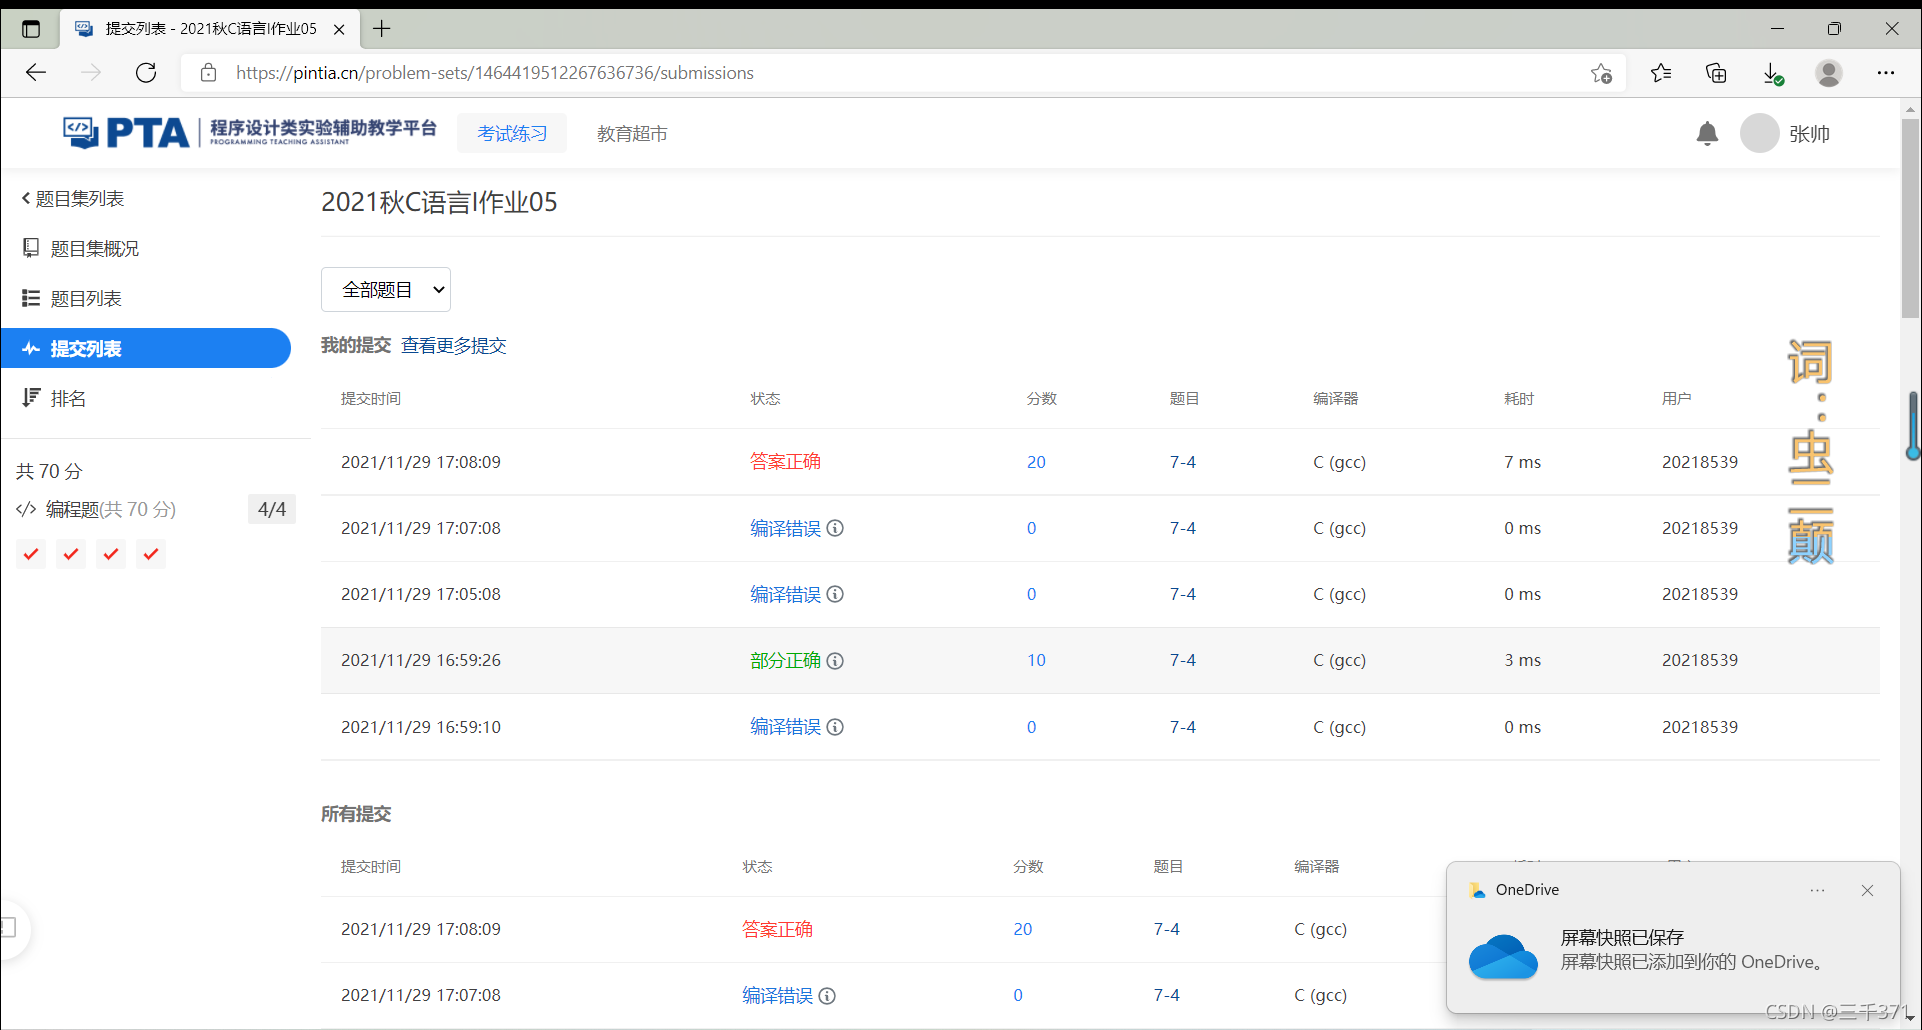Click score 10 in the 16:59:26 row
Screen dimensions: 1922x1030
(x=1036, y=660)
